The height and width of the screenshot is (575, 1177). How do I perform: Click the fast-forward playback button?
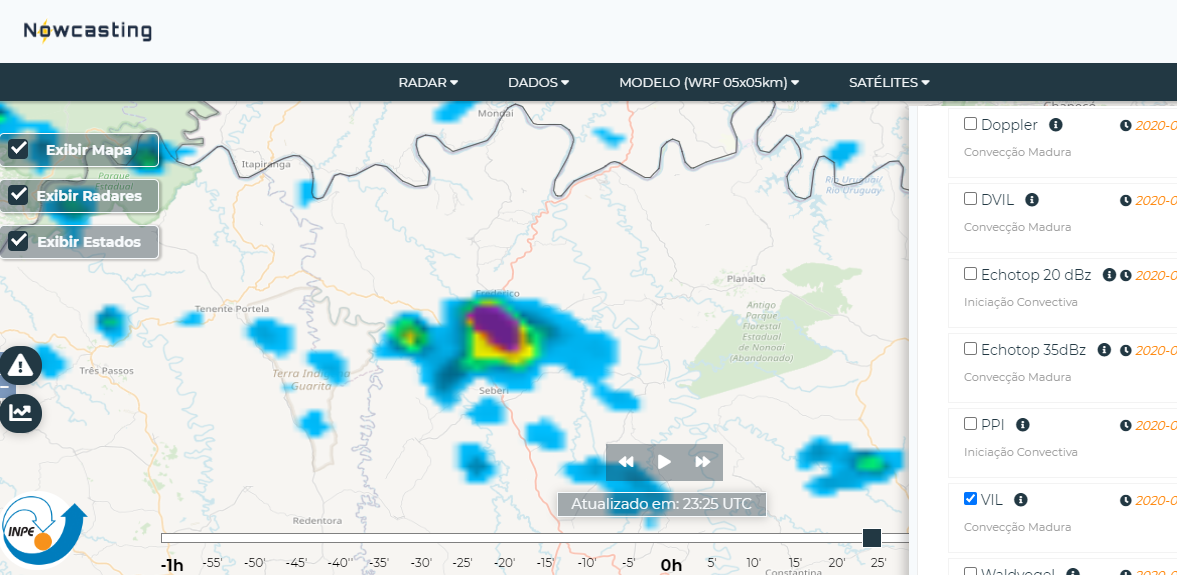pyautogui.click(x=702, y=462)
